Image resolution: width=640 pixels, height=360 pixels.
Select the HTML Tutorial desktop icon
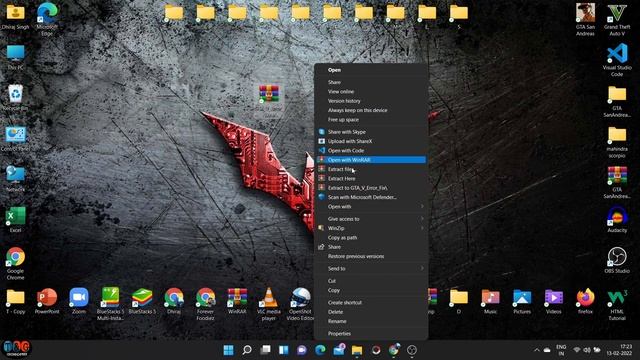click(x=617, y=304)
